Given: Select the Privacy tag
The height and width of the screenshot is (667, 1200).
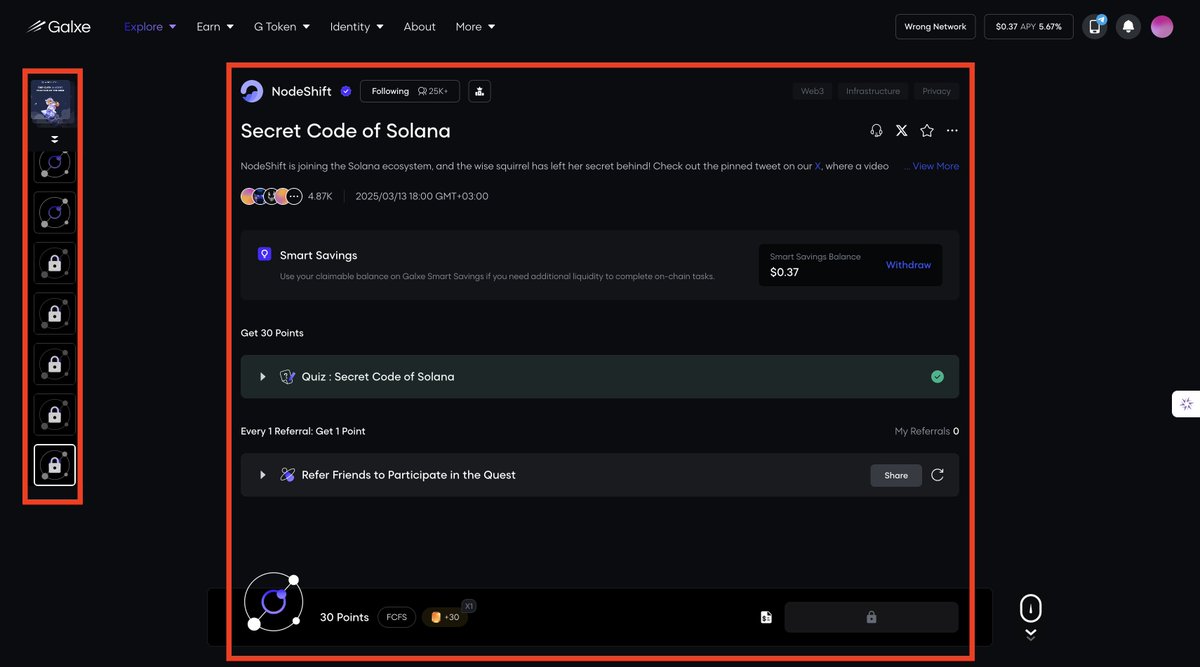Looking at the screenshot, I should 937,91.
